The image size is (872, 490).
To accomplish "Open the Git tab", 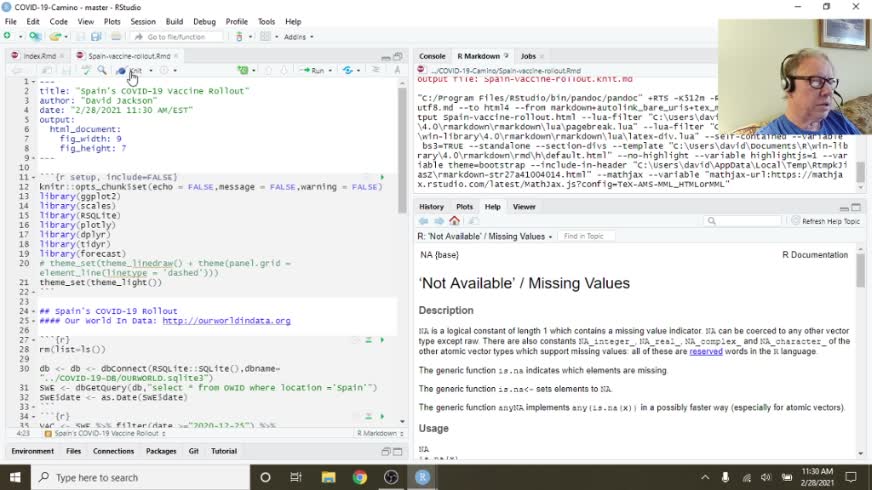I will click(194, 451).
